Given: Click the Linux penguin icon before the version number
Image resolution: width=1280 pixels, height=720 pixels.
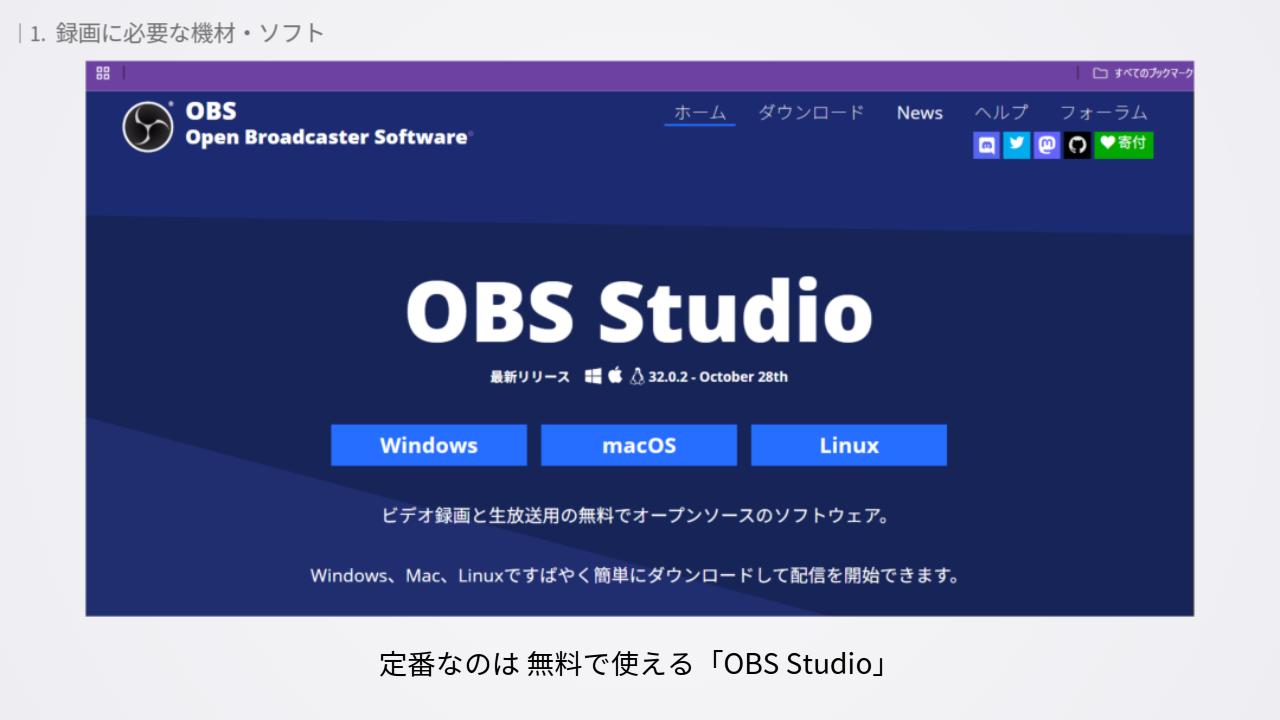Looking at the screenshot, I should [x=637, y=376].
